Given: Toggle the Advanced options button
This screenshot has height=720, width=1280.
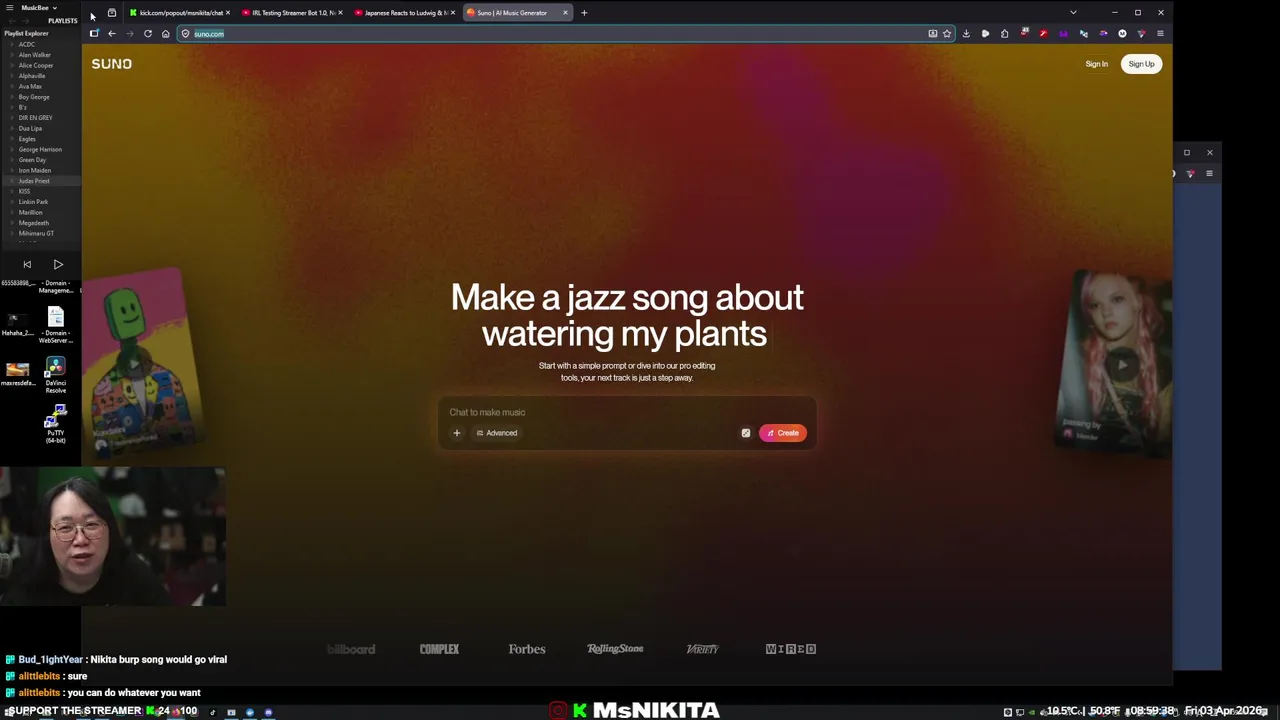Looking at the screenshot, I should tap(497, 433).
